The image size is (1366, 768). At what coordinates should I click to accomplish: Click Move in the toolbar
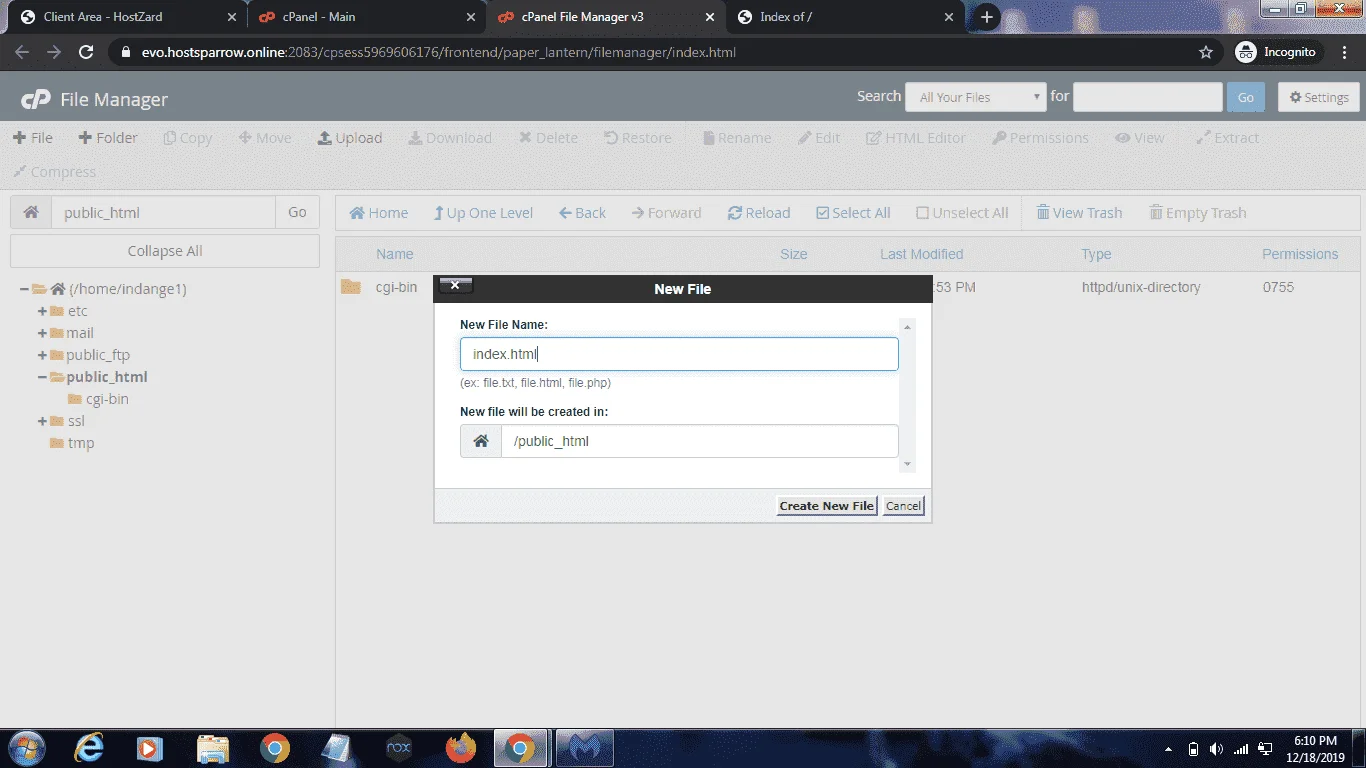(265, 138)
